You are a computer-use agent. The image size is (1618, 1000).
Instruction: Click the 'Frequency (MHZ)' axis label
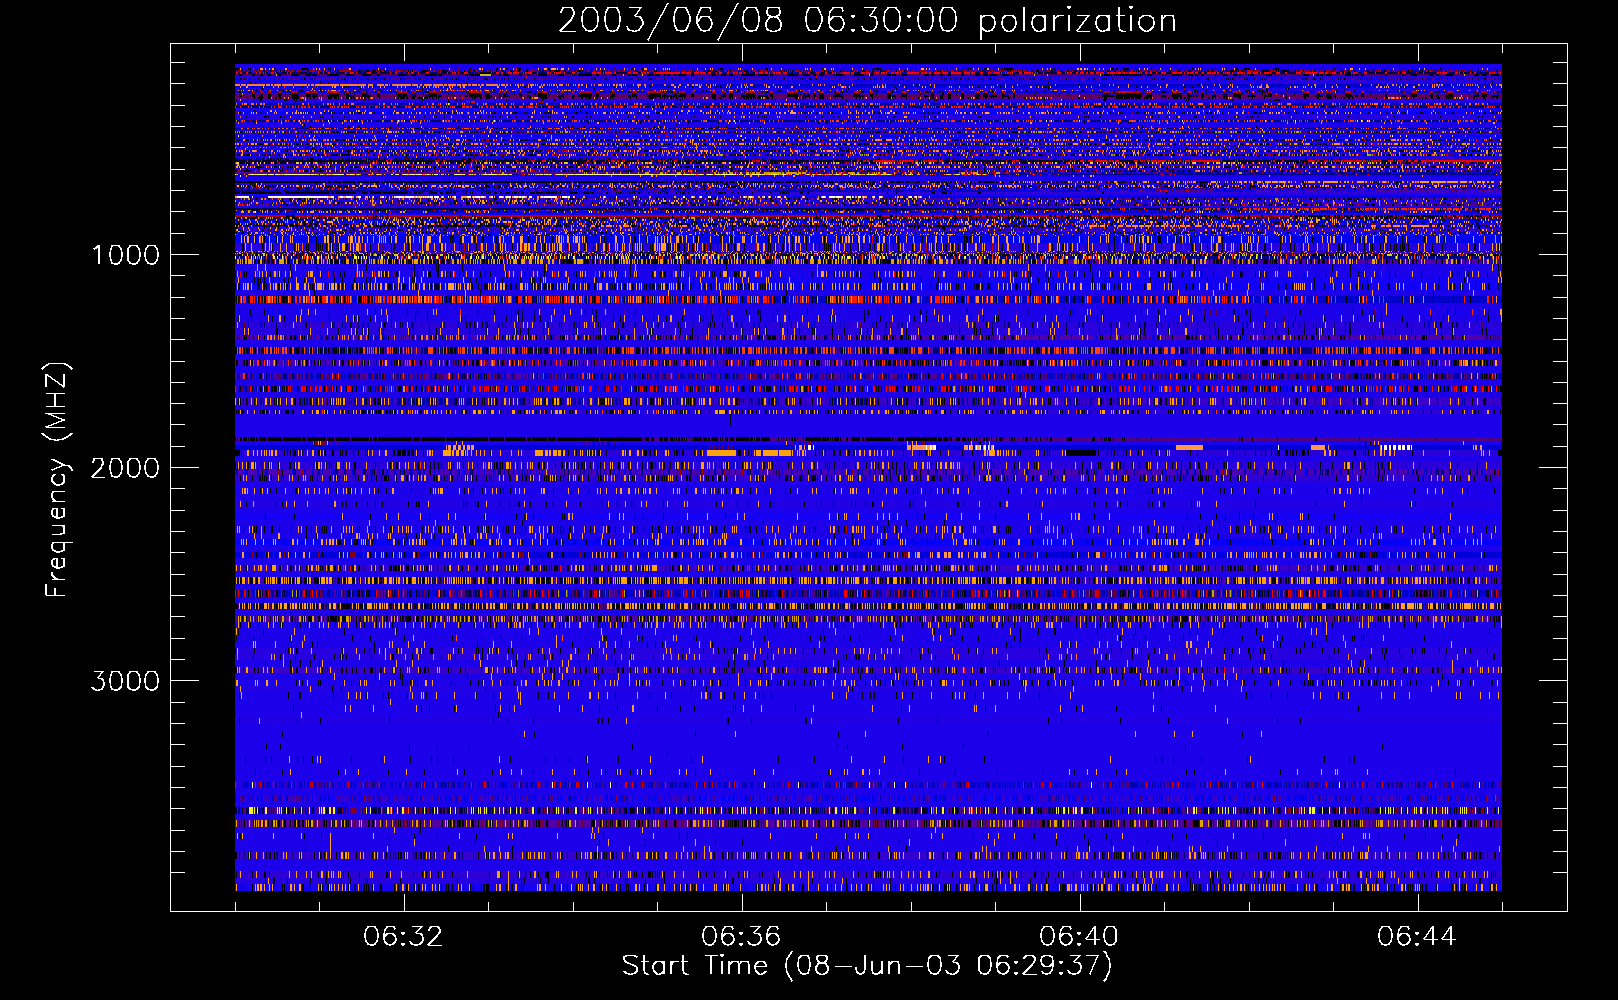(x=57, y=480)
